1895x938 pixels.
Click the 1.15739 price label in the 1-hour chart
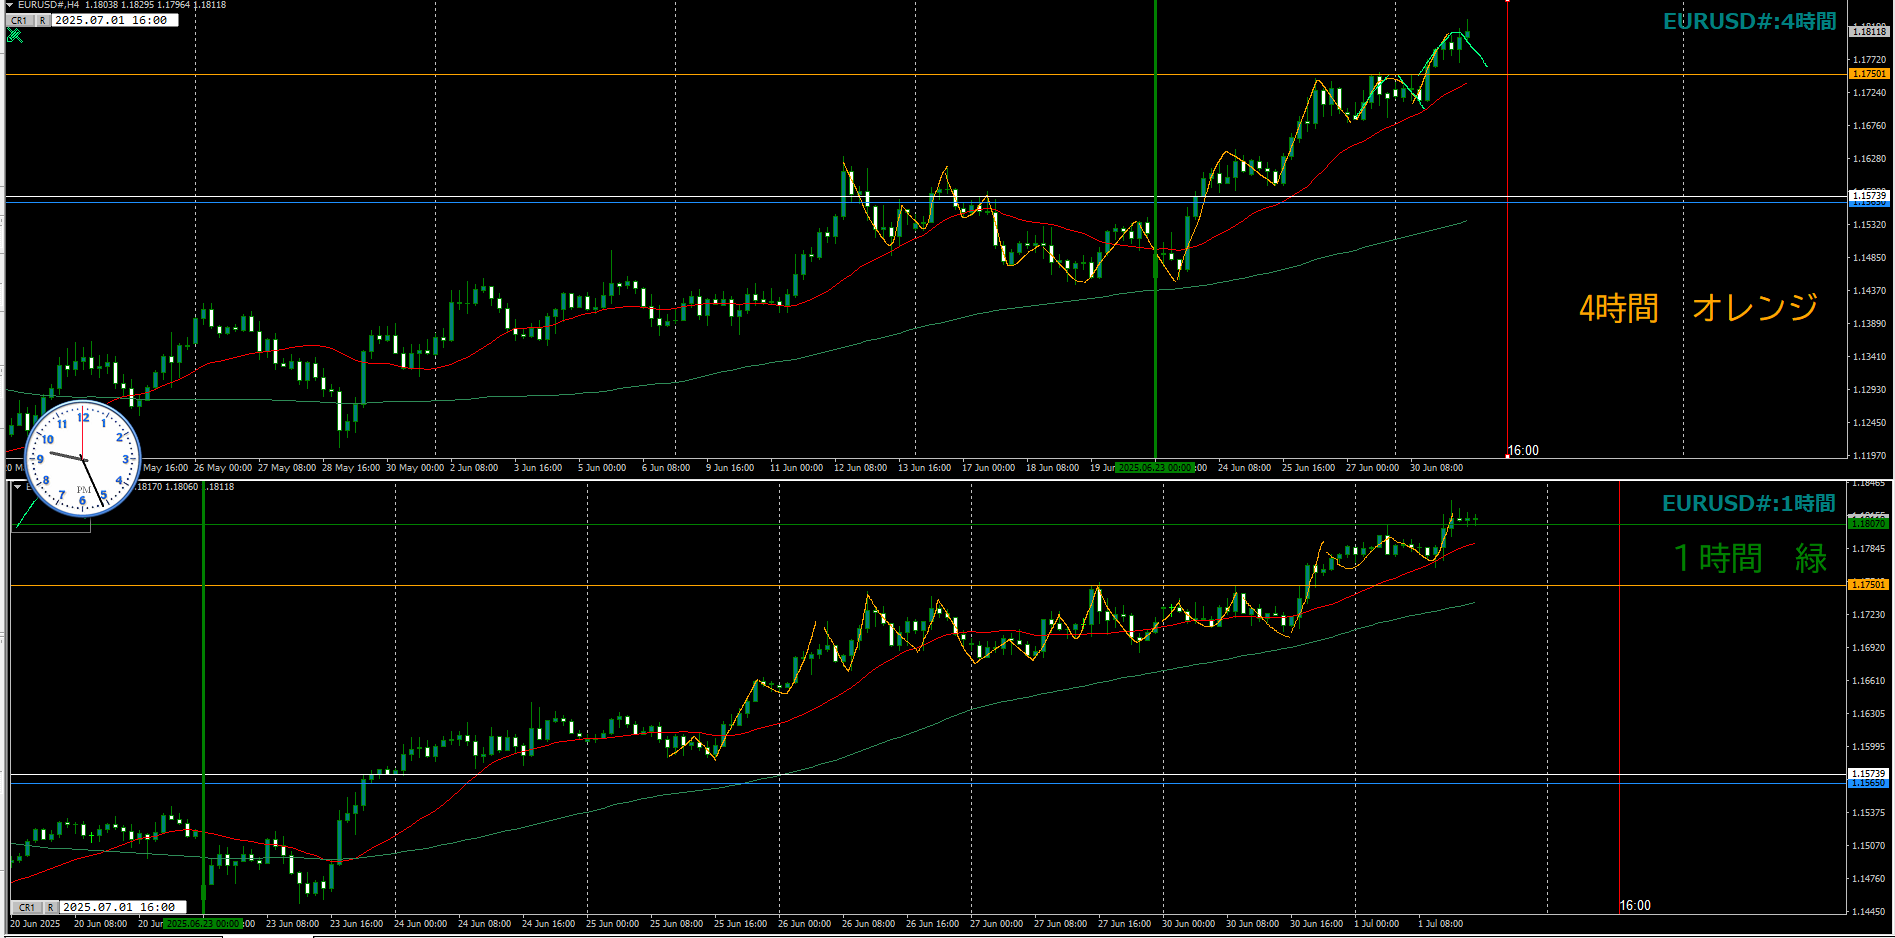tap(1868, 773)
